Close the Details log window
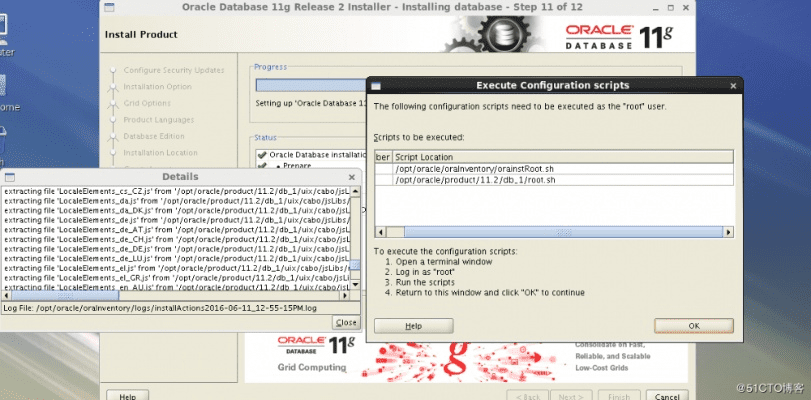Viewport: 811px width, 400px height. (x=346, y=322)
